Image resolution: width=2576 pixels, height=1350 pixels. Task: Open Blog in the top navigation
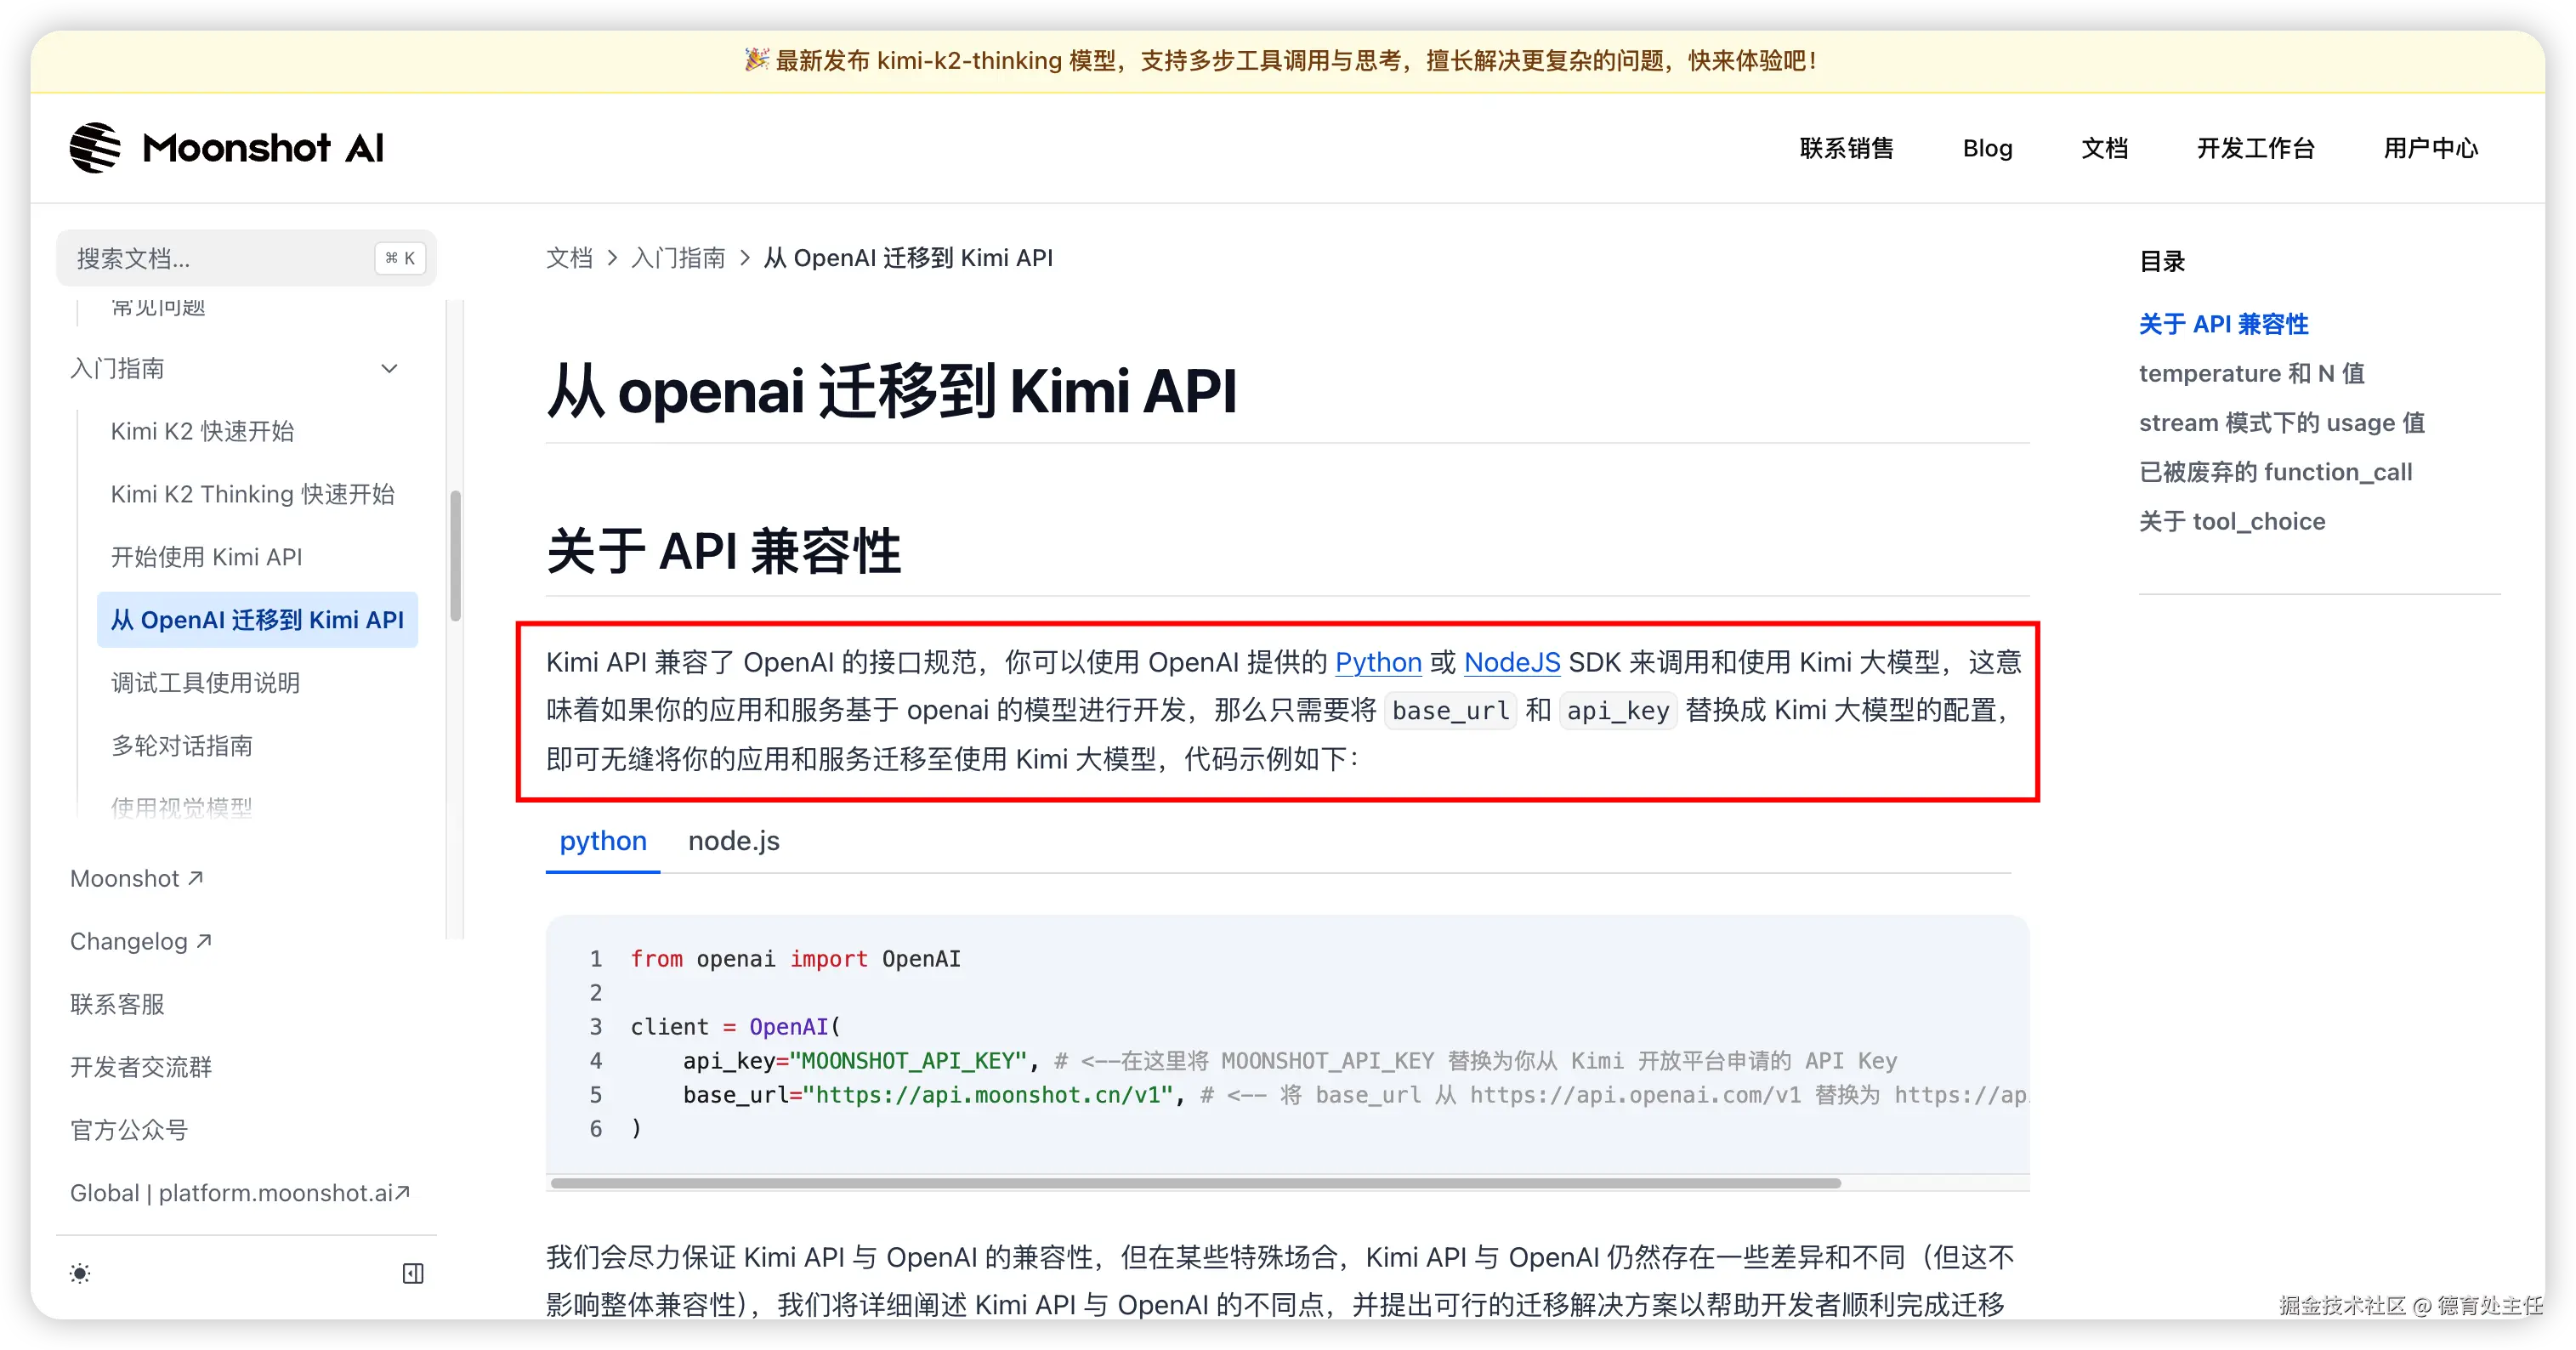tap(1987, 148)
